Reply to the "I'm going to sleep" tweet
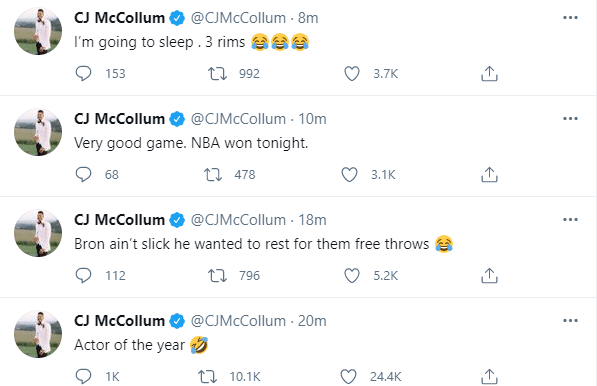The height and width of the screenshot is (386, 597). (x=83, y=73)
